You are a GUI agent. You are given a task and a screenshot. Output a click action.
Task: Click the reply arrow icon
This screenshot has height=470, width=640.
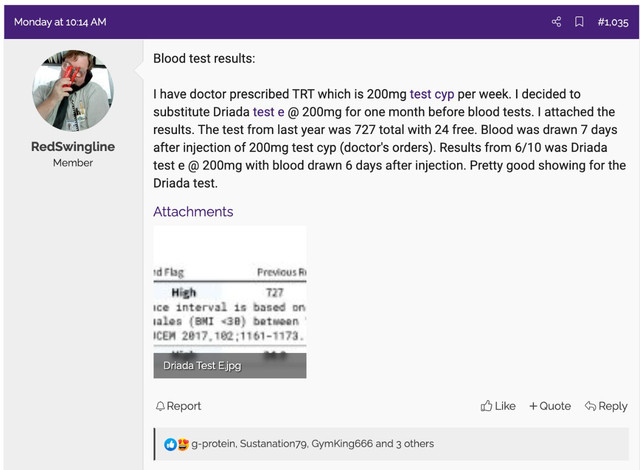coord(590,406)
